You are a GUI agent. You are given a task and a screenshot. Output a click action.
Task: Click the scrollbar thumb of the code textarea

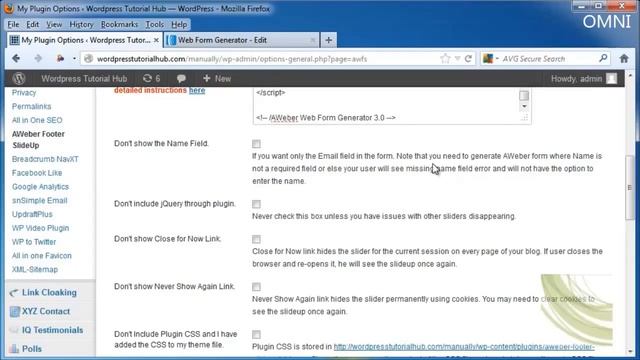(524, 96)
